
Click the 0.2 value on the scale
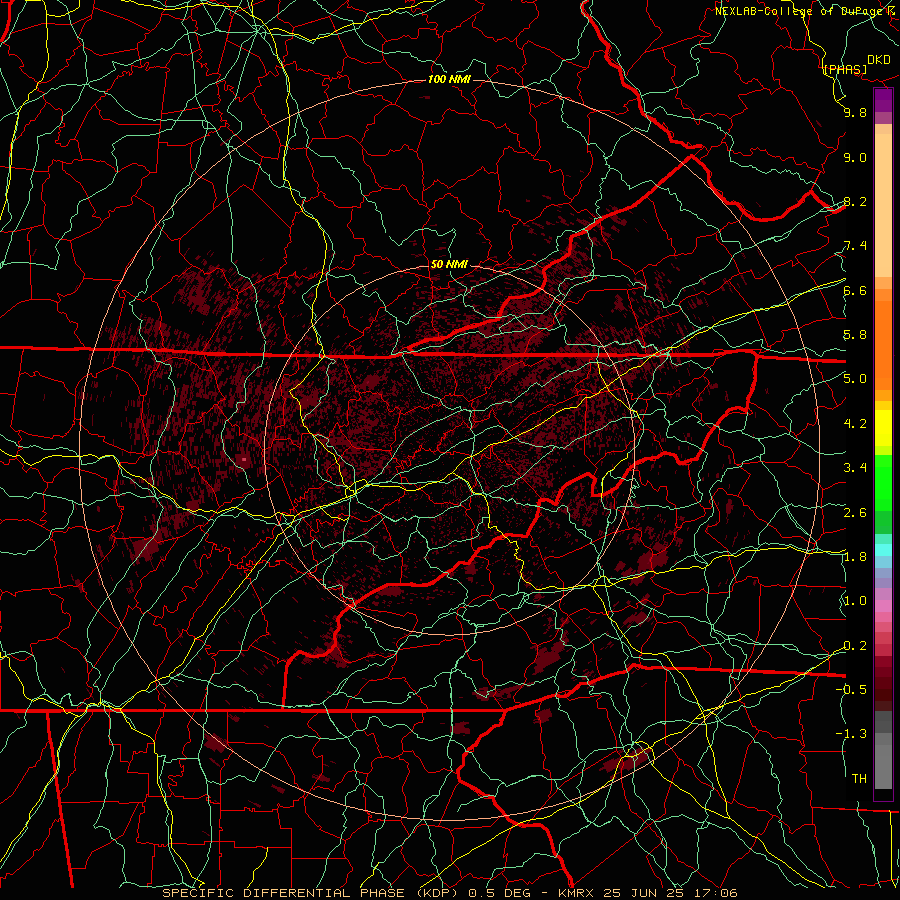pyautogui.click(x=855, y=646)
